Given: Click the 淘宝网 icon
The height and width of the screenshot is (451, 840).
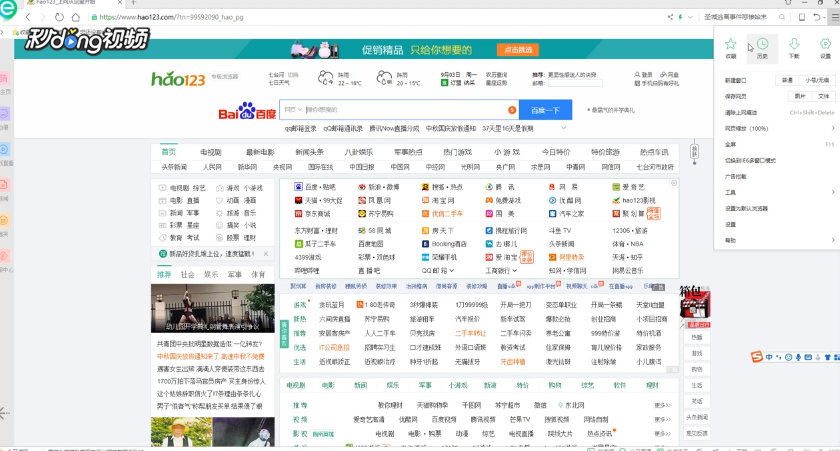Looking at the screenshot, I should (x=425, y=200).
